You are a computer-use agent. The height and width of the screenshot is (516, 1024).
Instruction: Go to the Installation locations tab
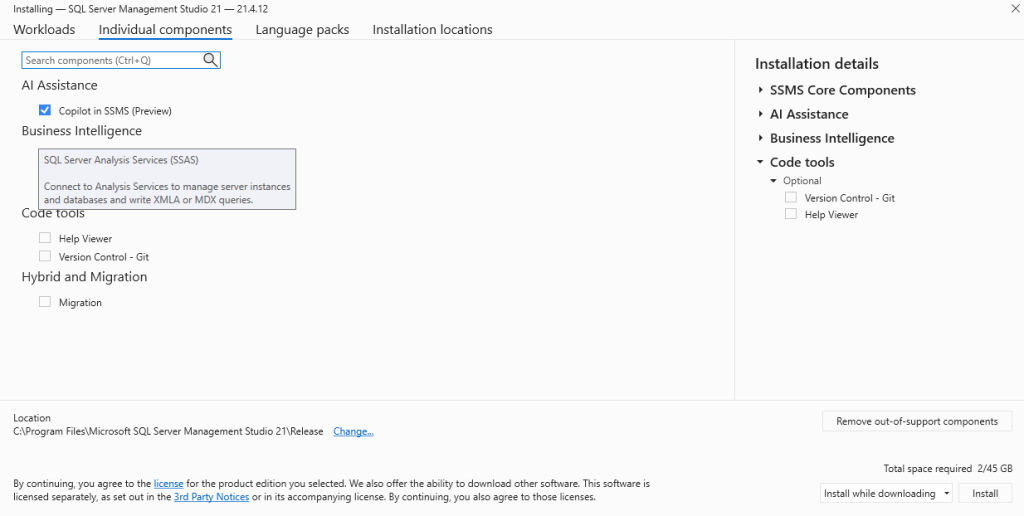click(432, 30)
